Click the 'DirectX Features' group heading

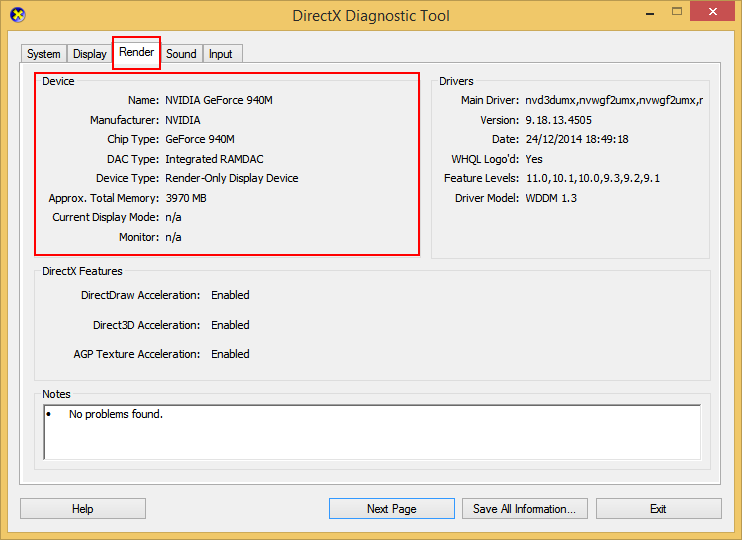click(x=82, y=271)
